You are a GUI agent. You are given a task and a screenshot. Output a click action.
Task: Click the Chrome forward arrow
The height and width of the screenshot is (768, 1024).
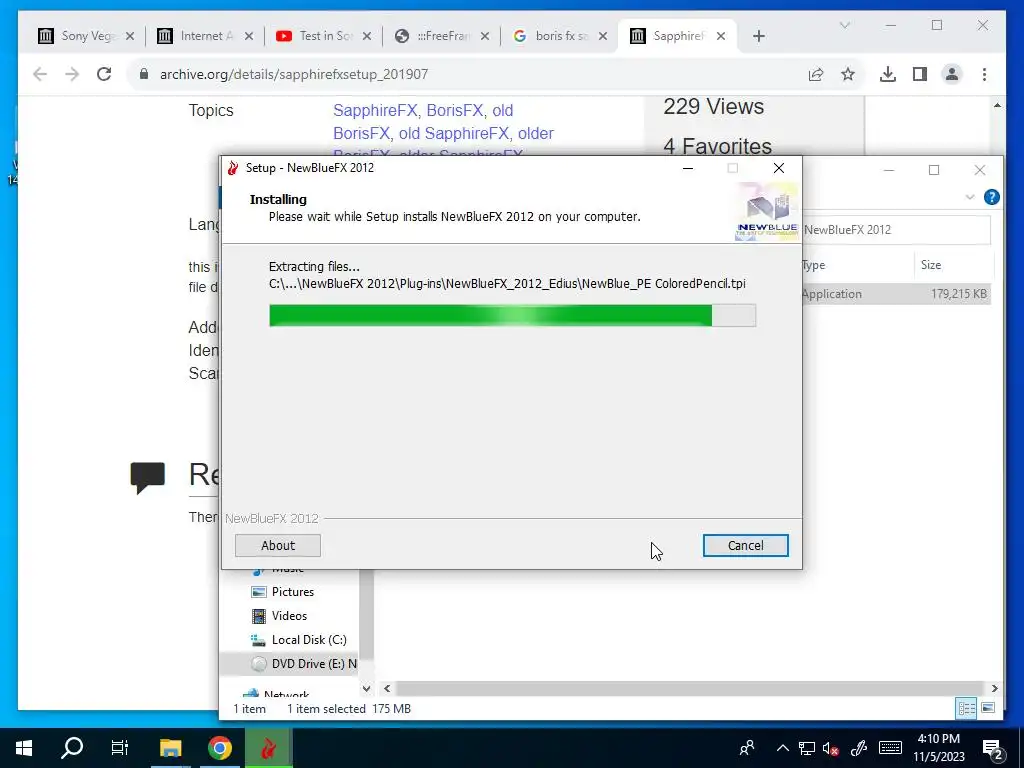point(72,74)
